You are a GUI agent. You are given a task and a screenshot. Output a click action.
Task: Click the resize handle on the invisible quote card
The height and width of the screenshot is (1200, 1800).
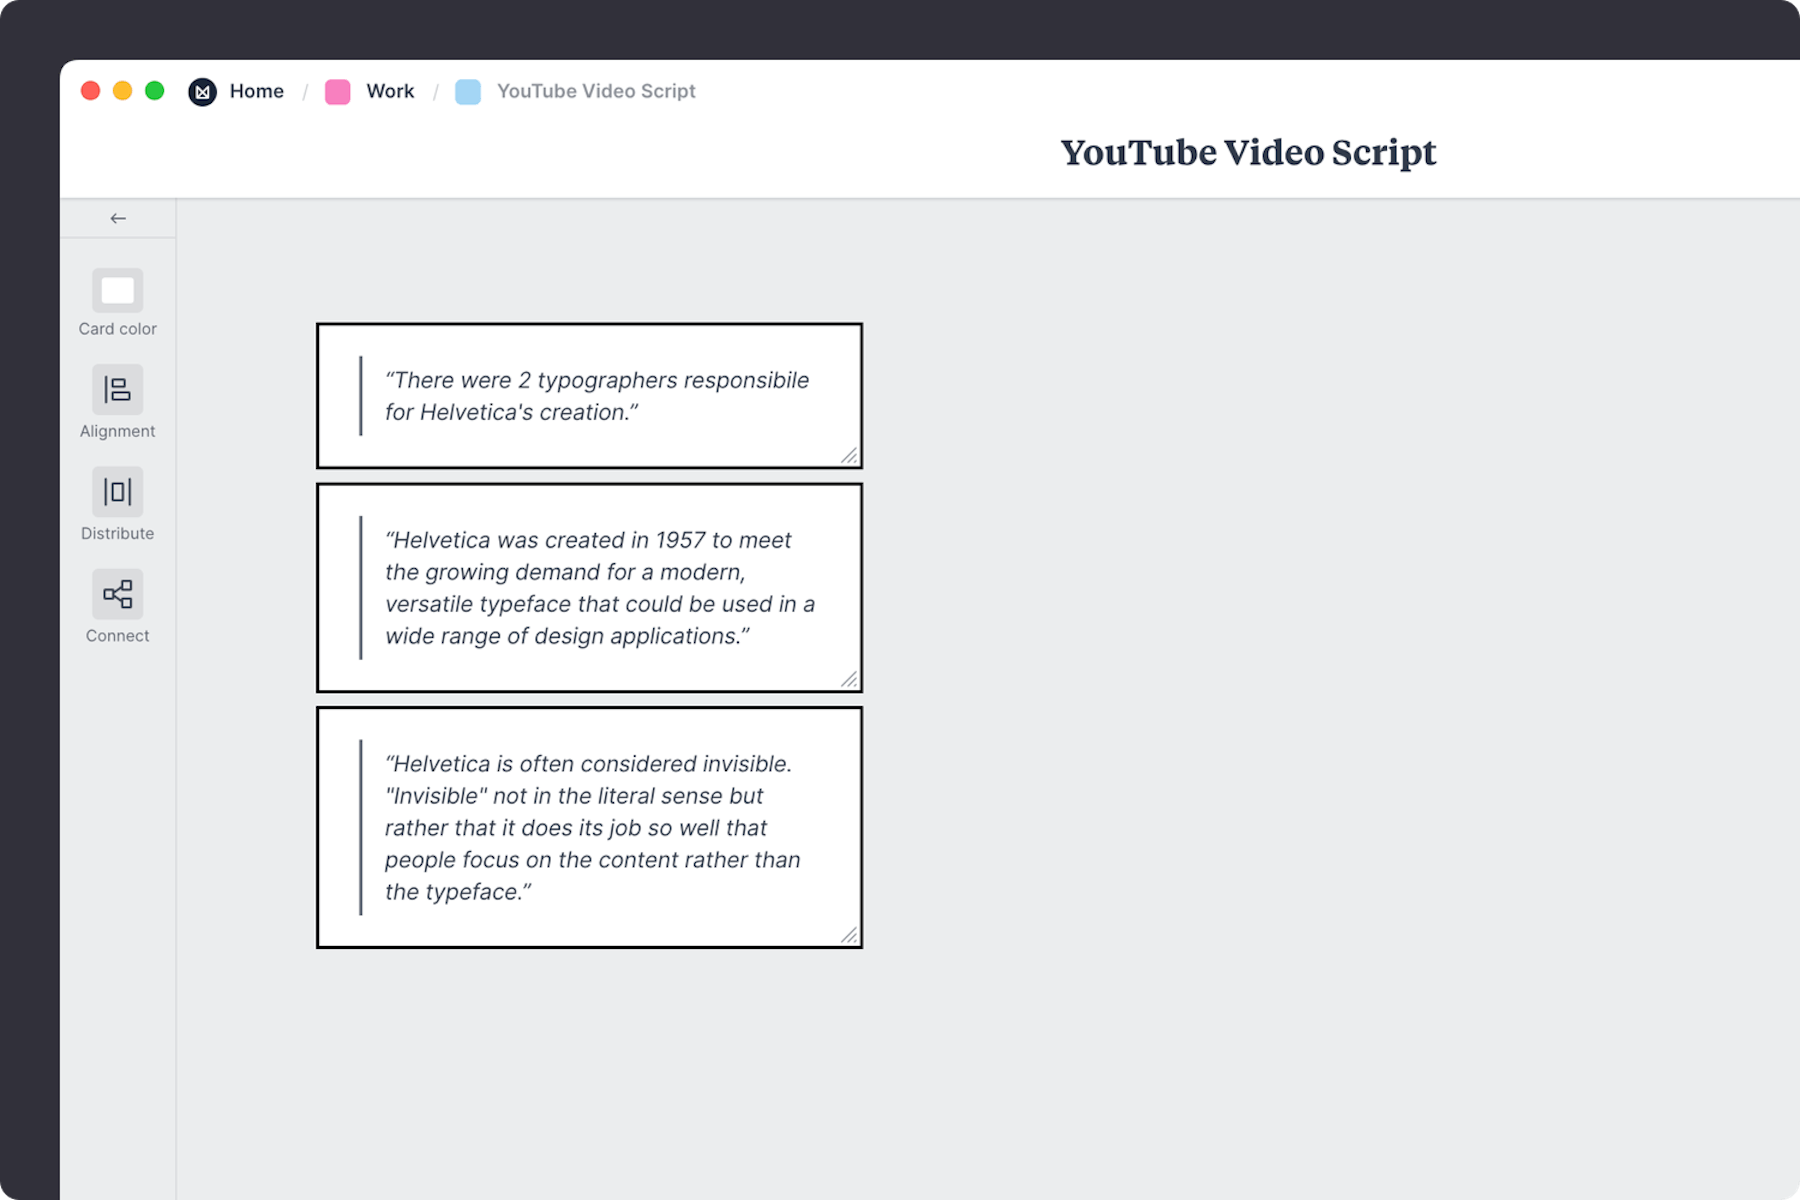coord(851,936)
